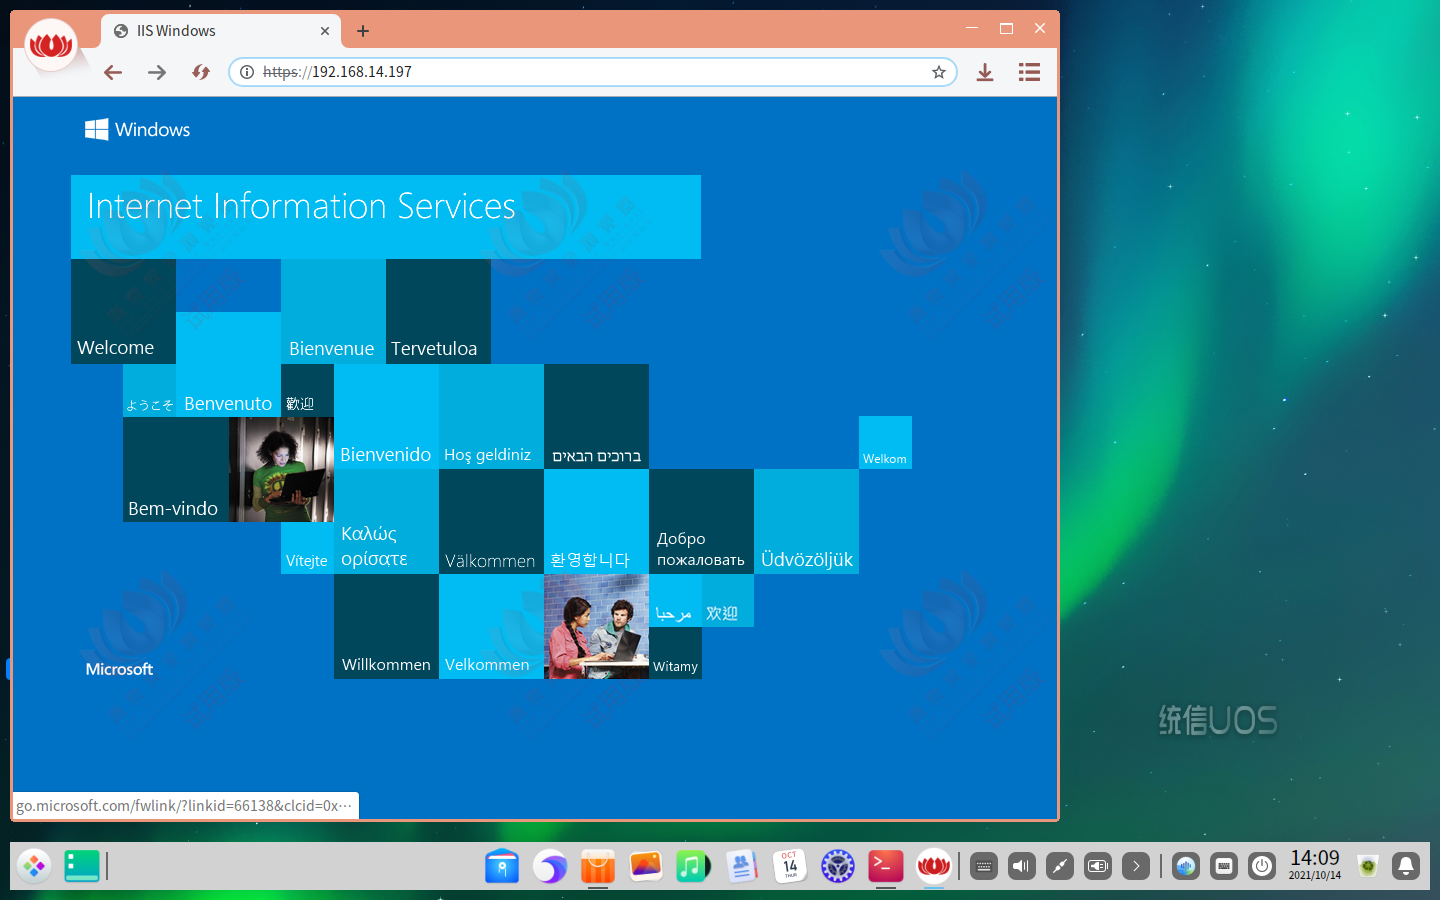Open the multitasking view in the dock

82,866
